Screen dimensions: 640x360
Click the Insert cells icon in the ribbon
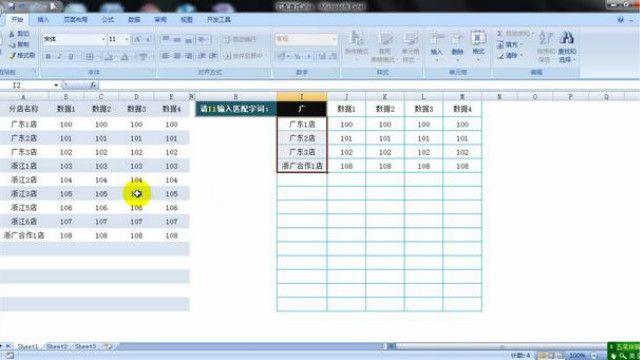coord(436,38)
